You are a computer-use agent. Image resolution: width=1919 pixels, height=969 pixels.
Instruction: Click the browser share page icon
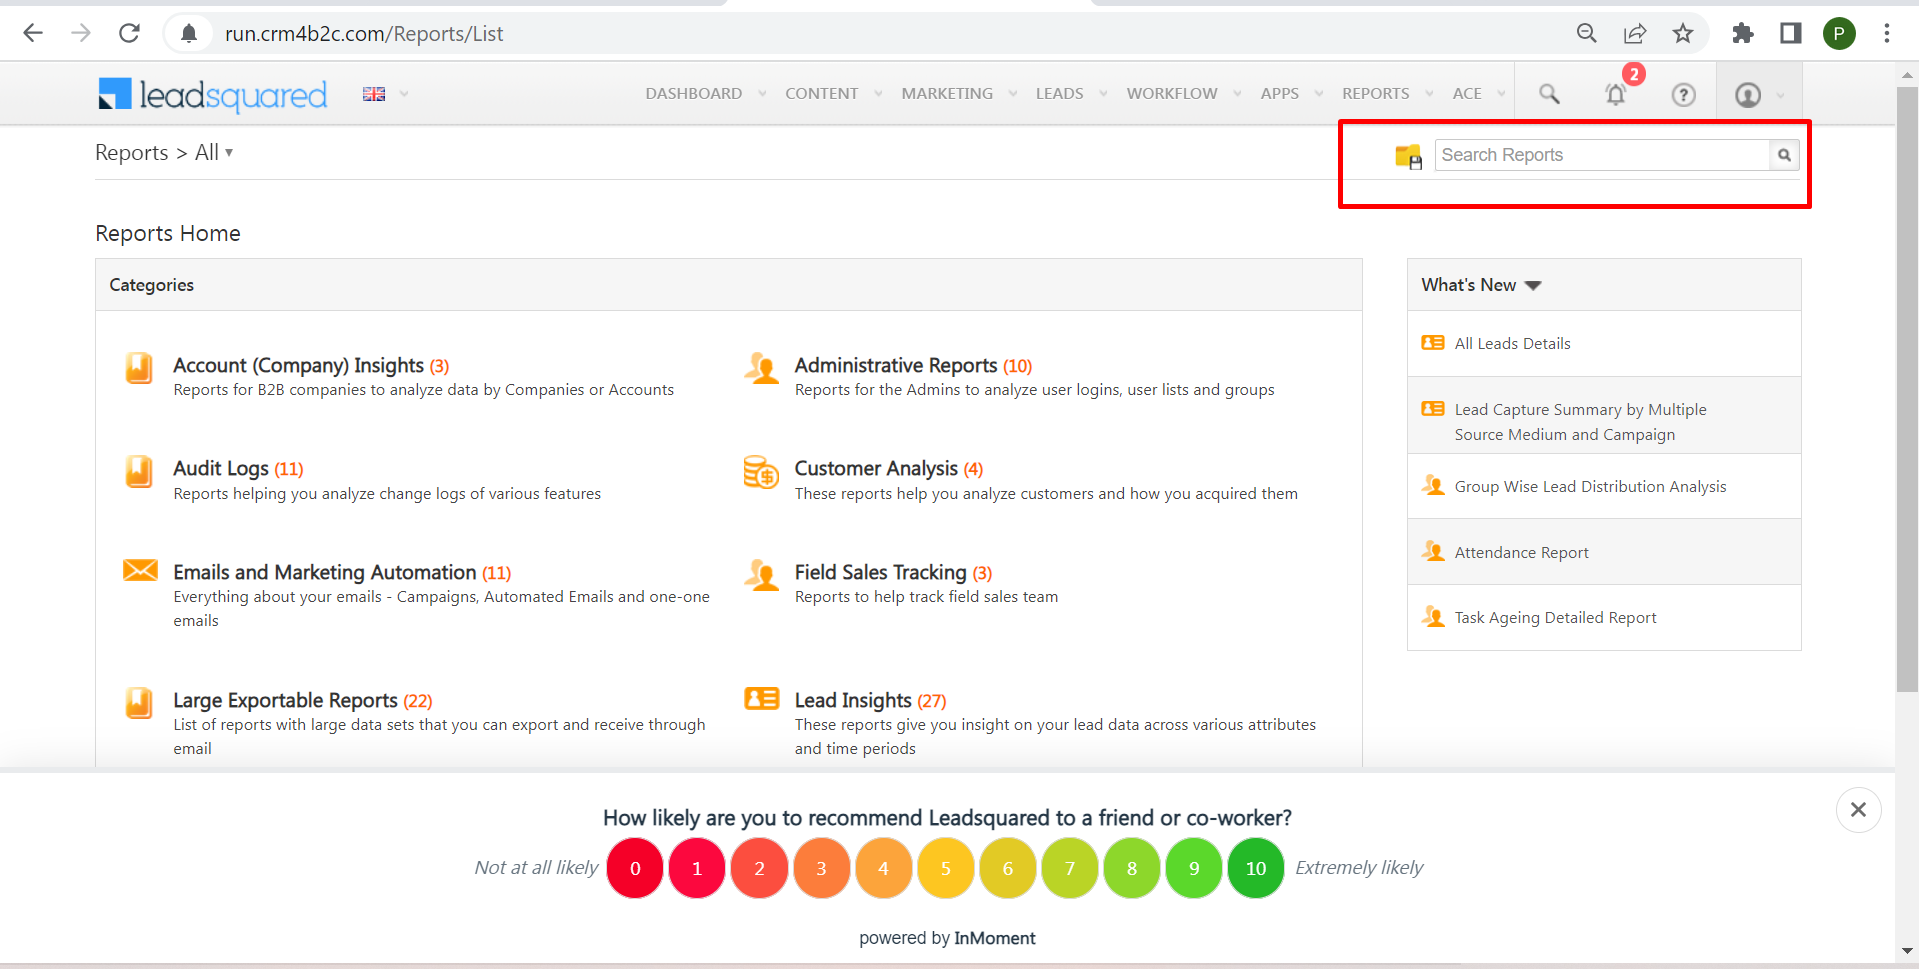[x=1635, y=33]
